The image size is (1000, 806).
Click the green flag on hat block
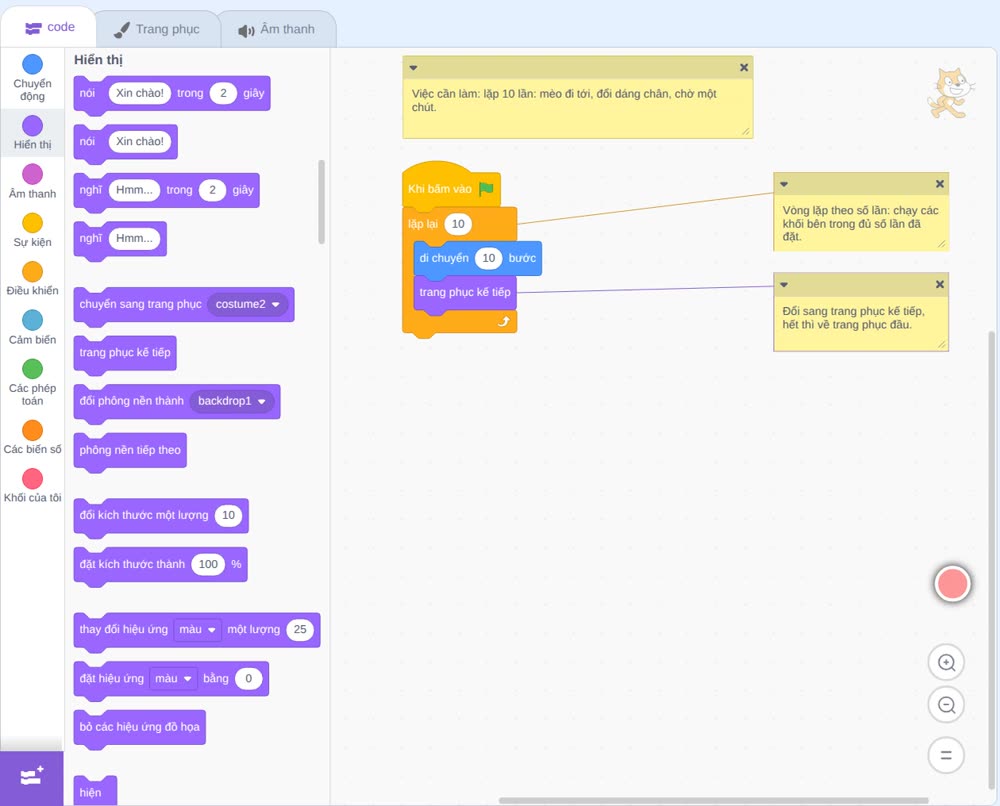487,189
